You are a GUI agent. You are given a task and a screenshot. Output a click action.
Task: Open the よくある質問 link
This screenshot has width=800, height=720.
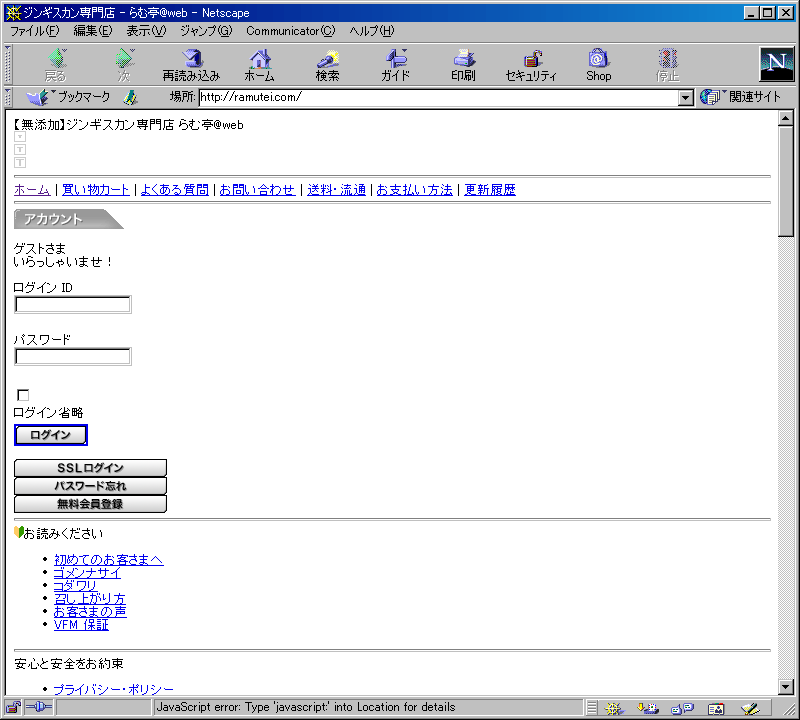coord(174,190)
